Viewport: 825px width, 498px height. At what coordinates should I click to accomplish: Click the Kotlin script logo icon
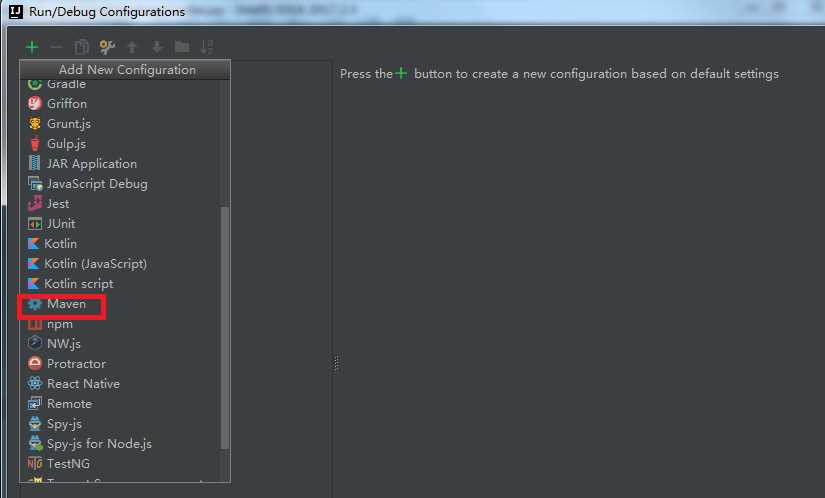(x=33, y=283)
